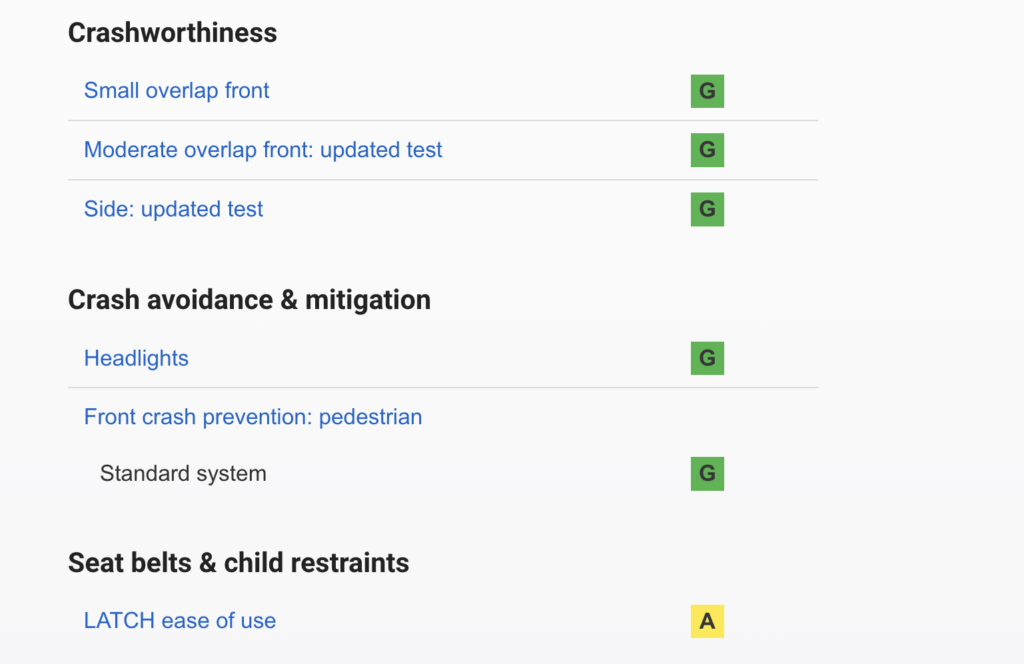Click the divider line below Moderate overlap front
The height and width of the screenshot is (664, 1024).
point(442,180)
